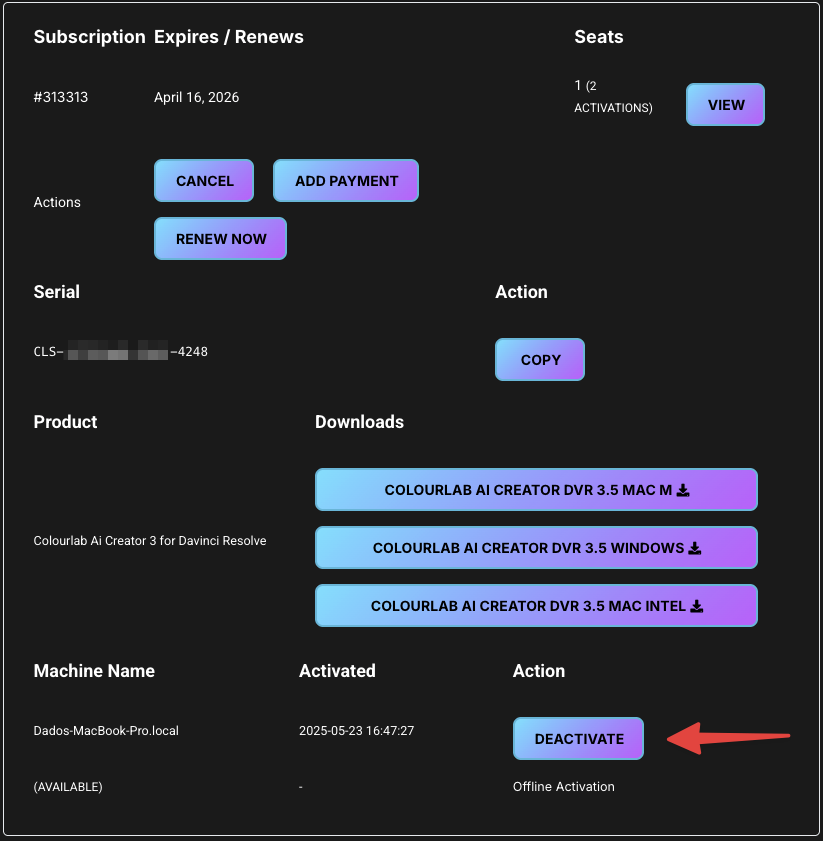This screenshot has width=823, height=841.
Task: Click the download icon on the Windows button
Action: 695,548
